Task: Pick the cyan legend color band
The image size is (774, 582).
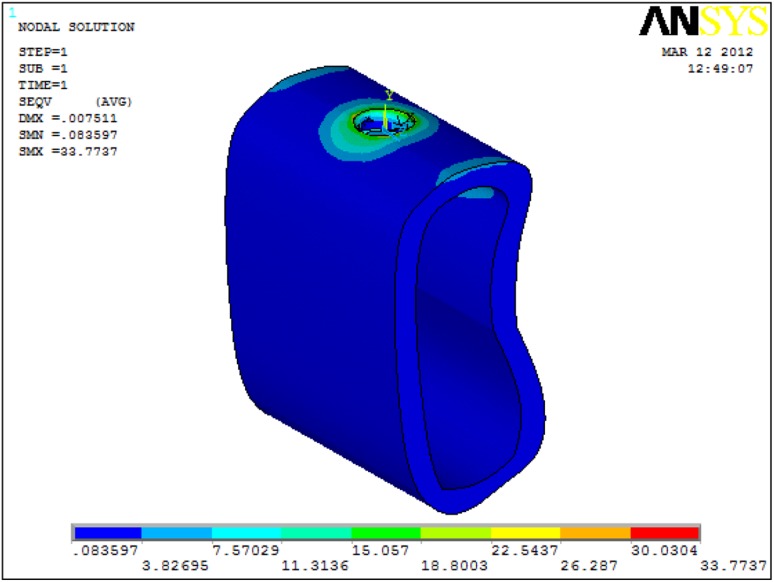Action: pos(247,532)
